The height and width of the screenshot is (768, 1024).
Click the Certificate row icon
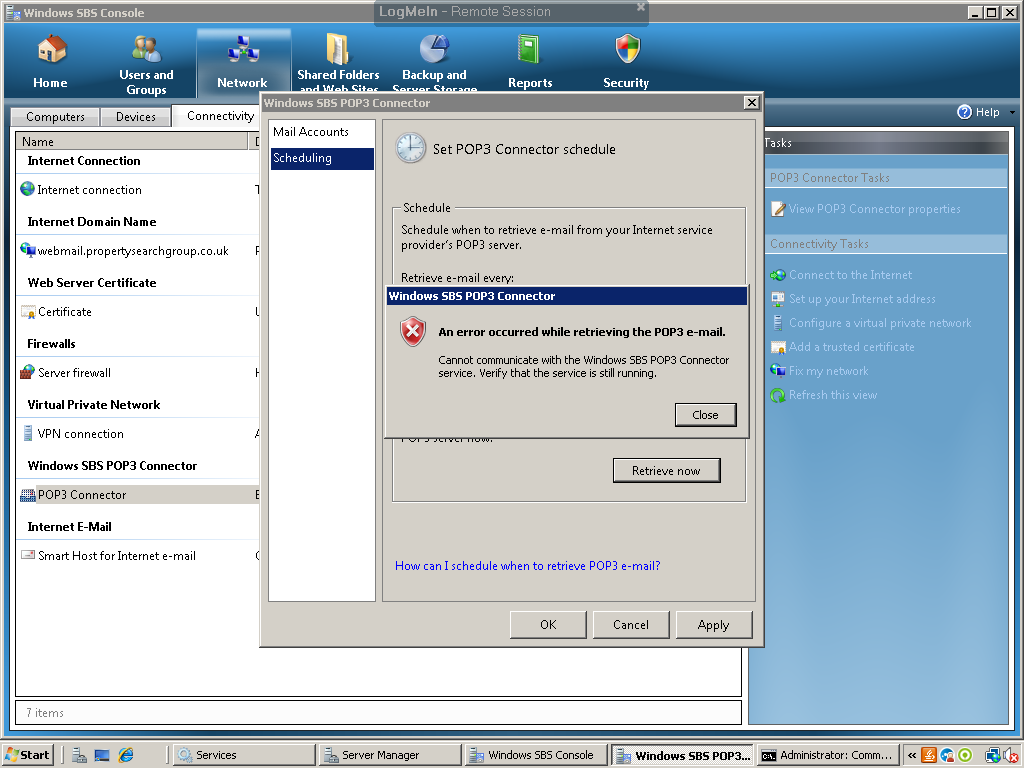[x=27, y=312]
